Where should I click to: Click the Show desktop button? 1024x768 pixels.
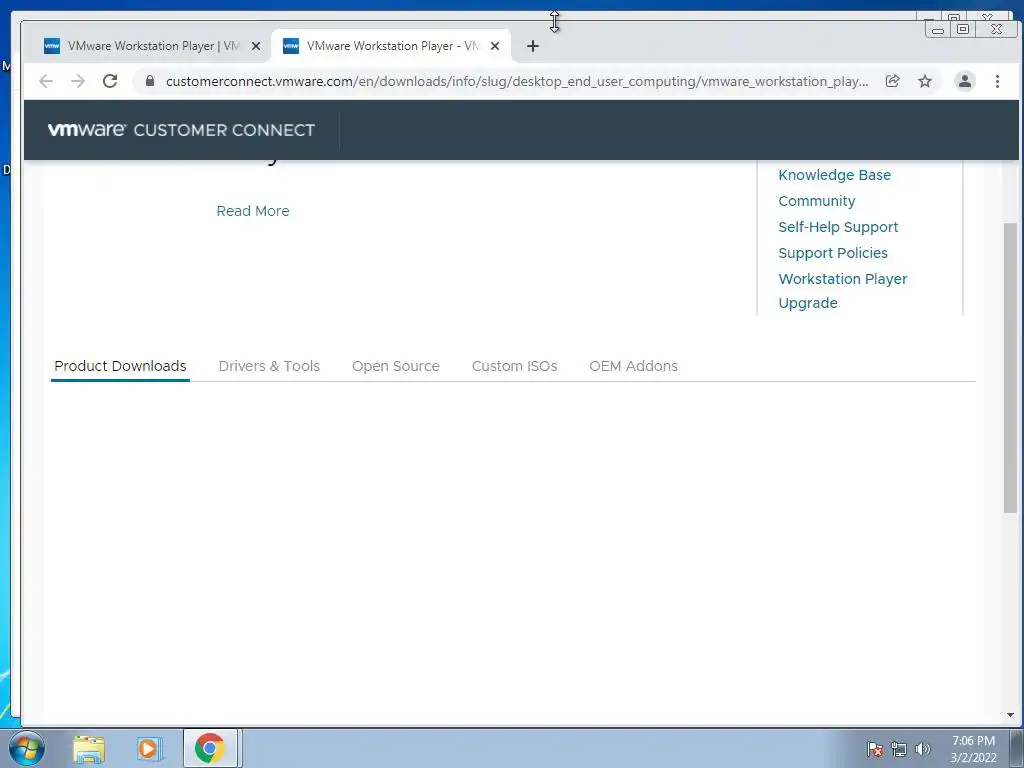[x=1017, y=748]
